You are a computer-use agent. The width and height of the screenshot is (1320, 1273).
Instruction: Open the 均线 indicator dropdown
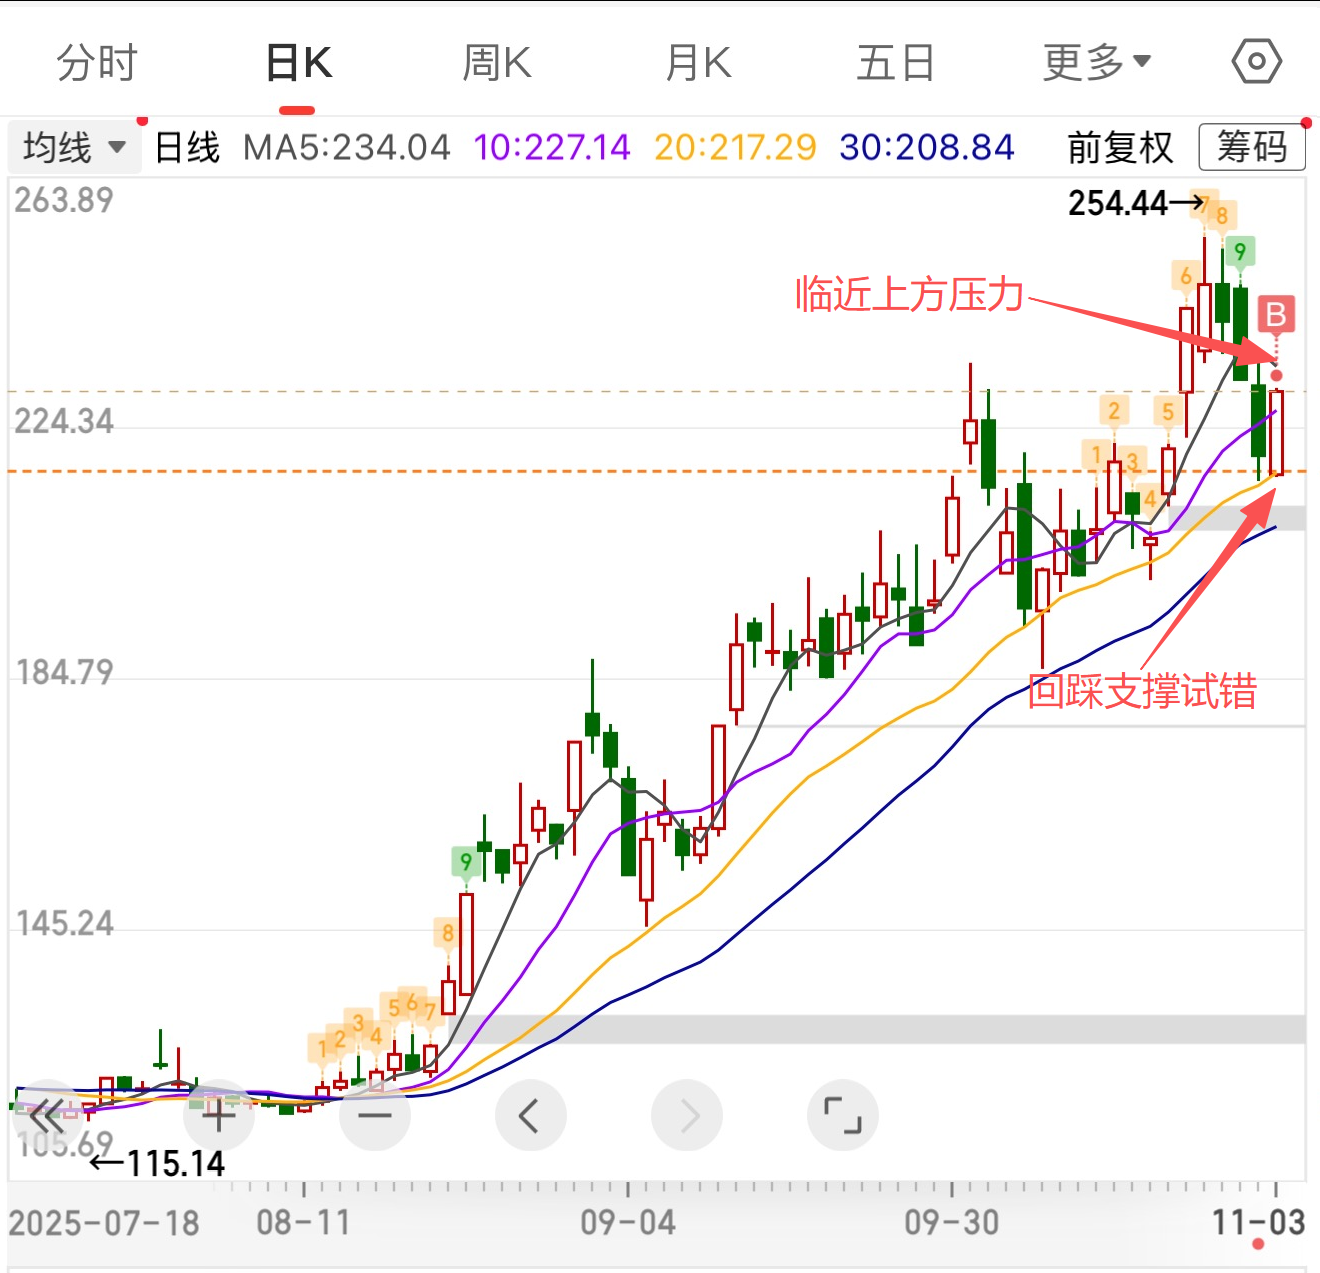tap(74, 148)
